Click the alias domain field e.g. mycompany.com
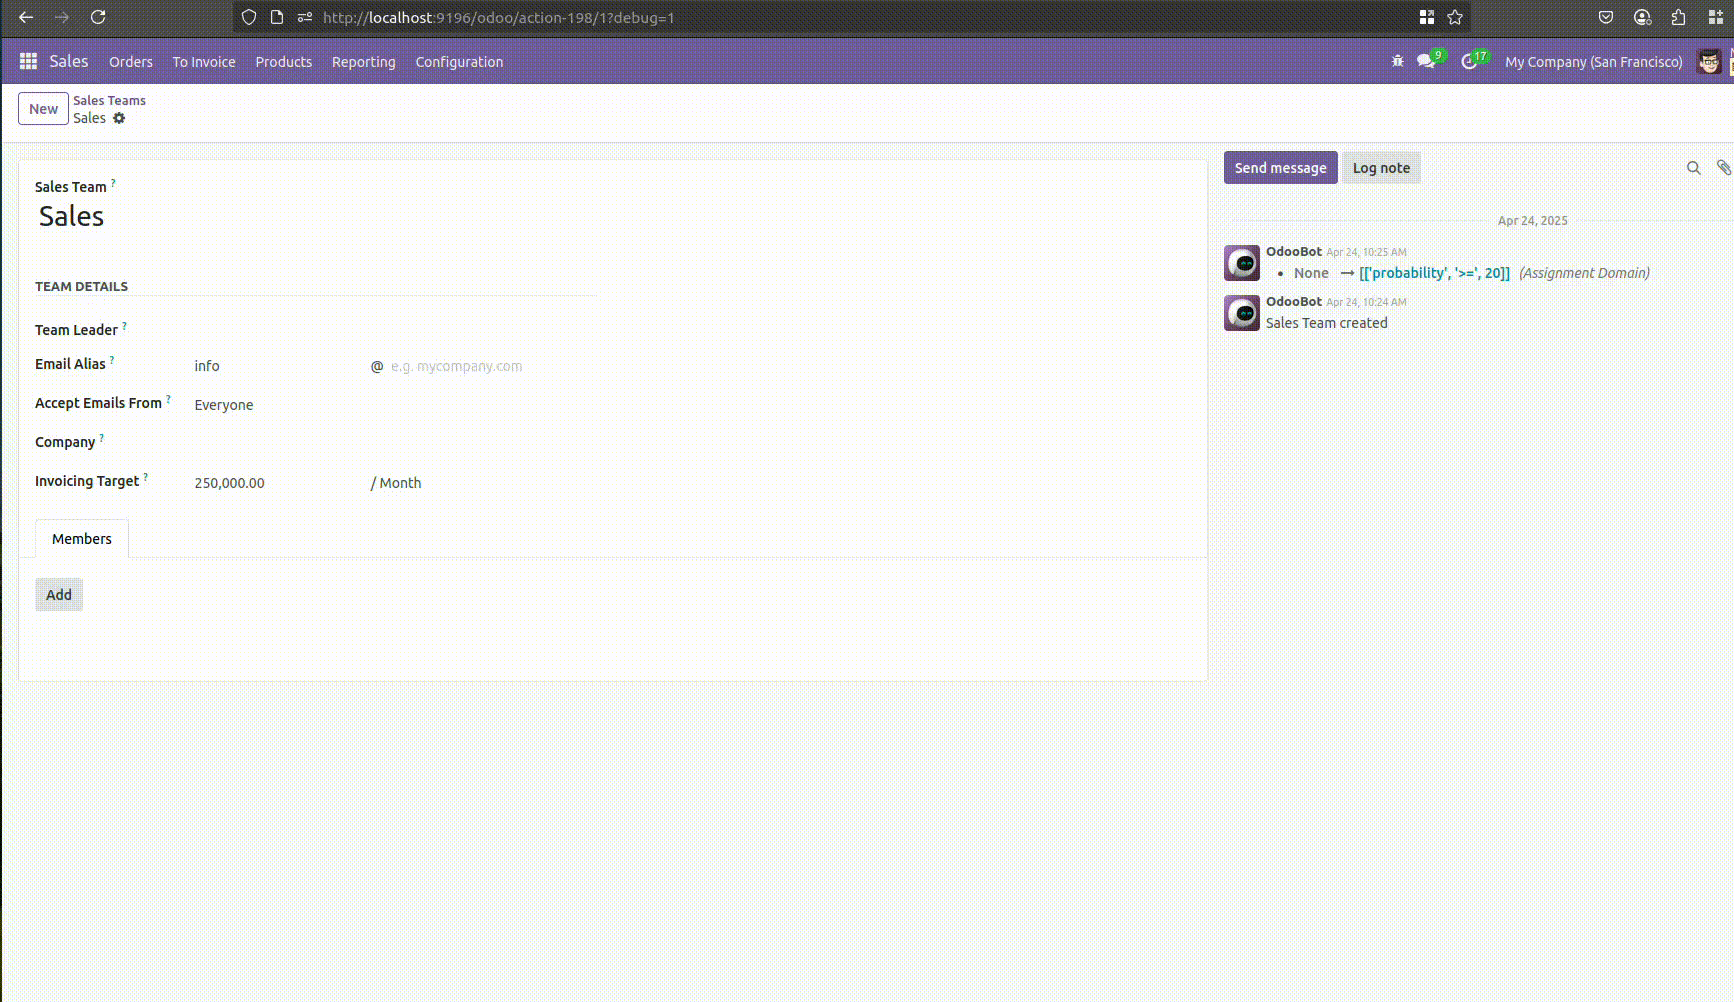1734x1002 pixels. (492, 366)
